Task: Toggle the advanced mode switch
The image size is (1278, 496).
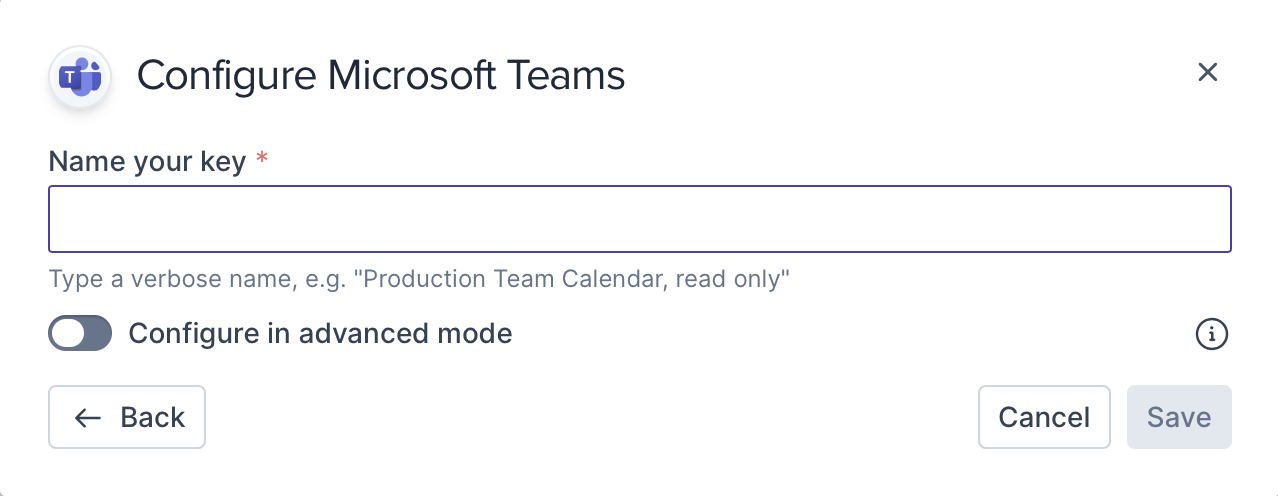Action: [x=80, y=334]
